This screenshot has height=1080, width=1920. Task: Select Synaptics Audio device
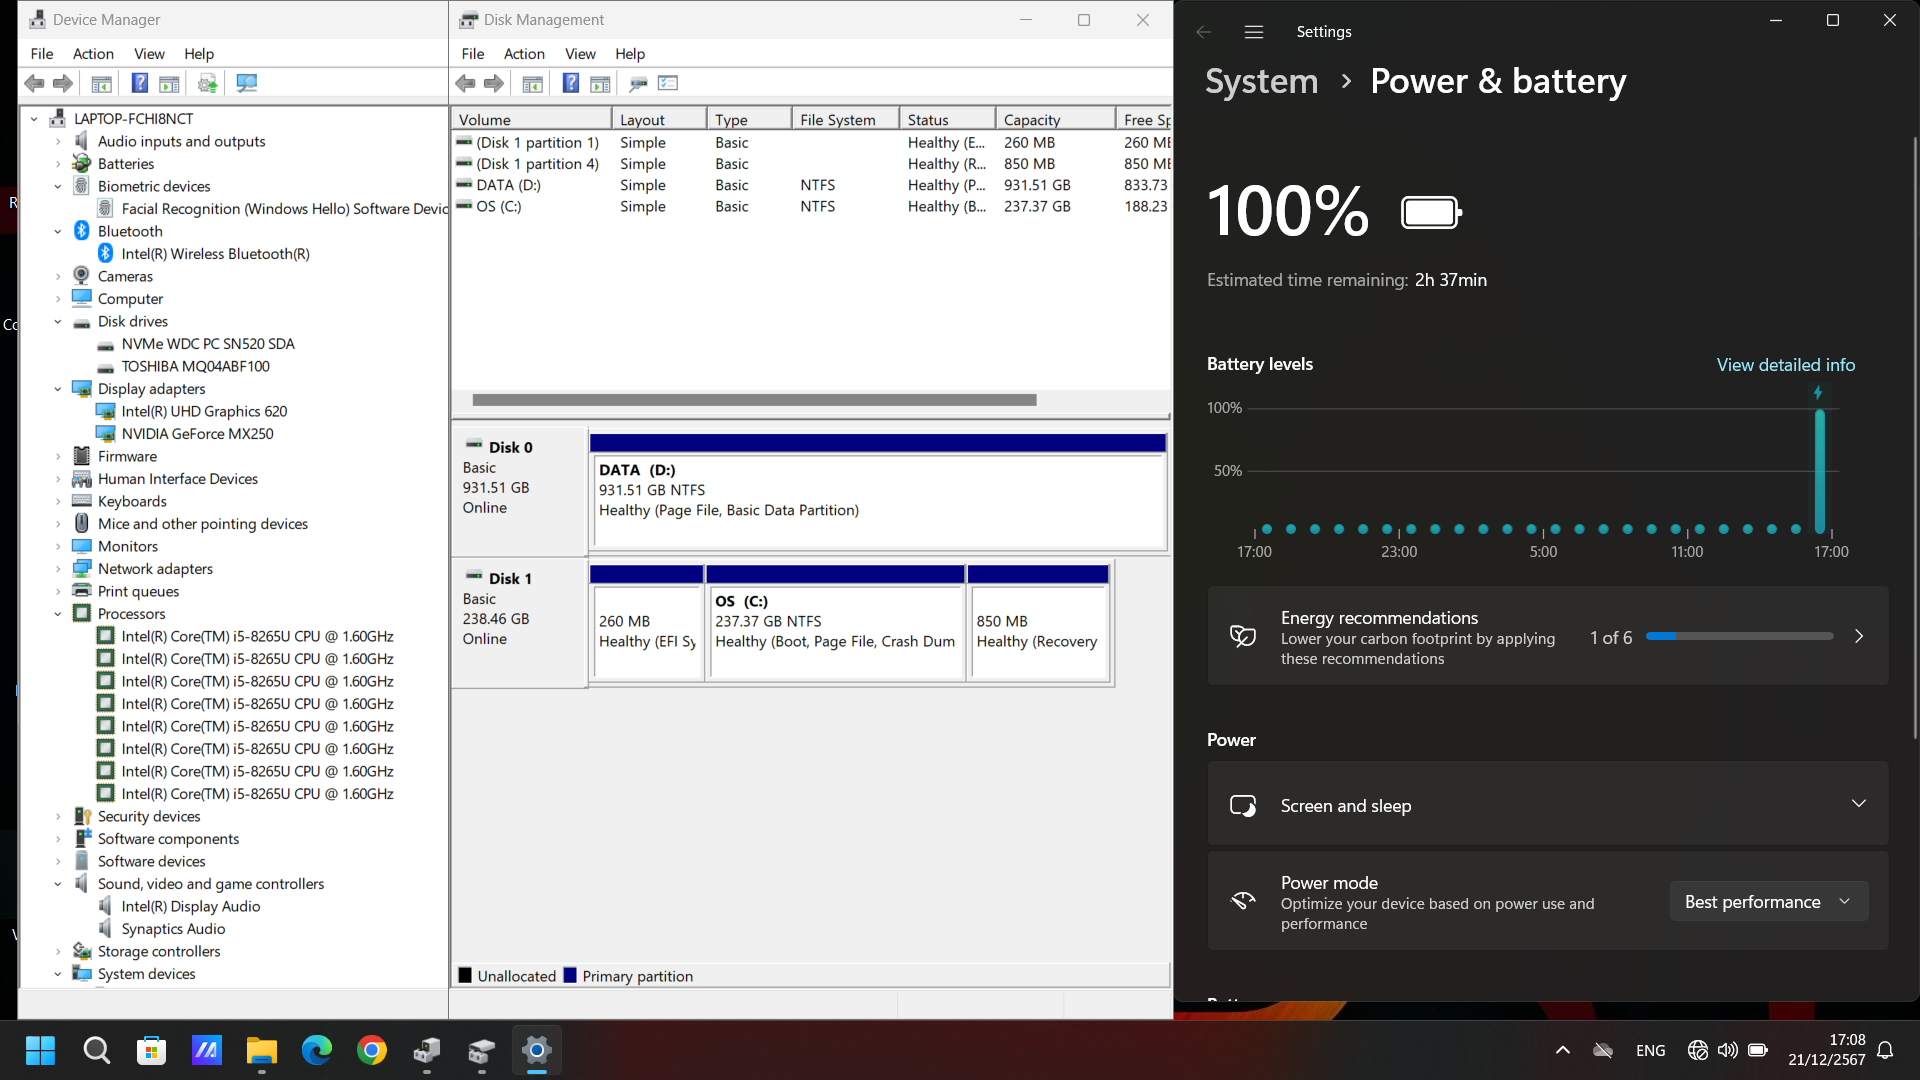[173, 929]
